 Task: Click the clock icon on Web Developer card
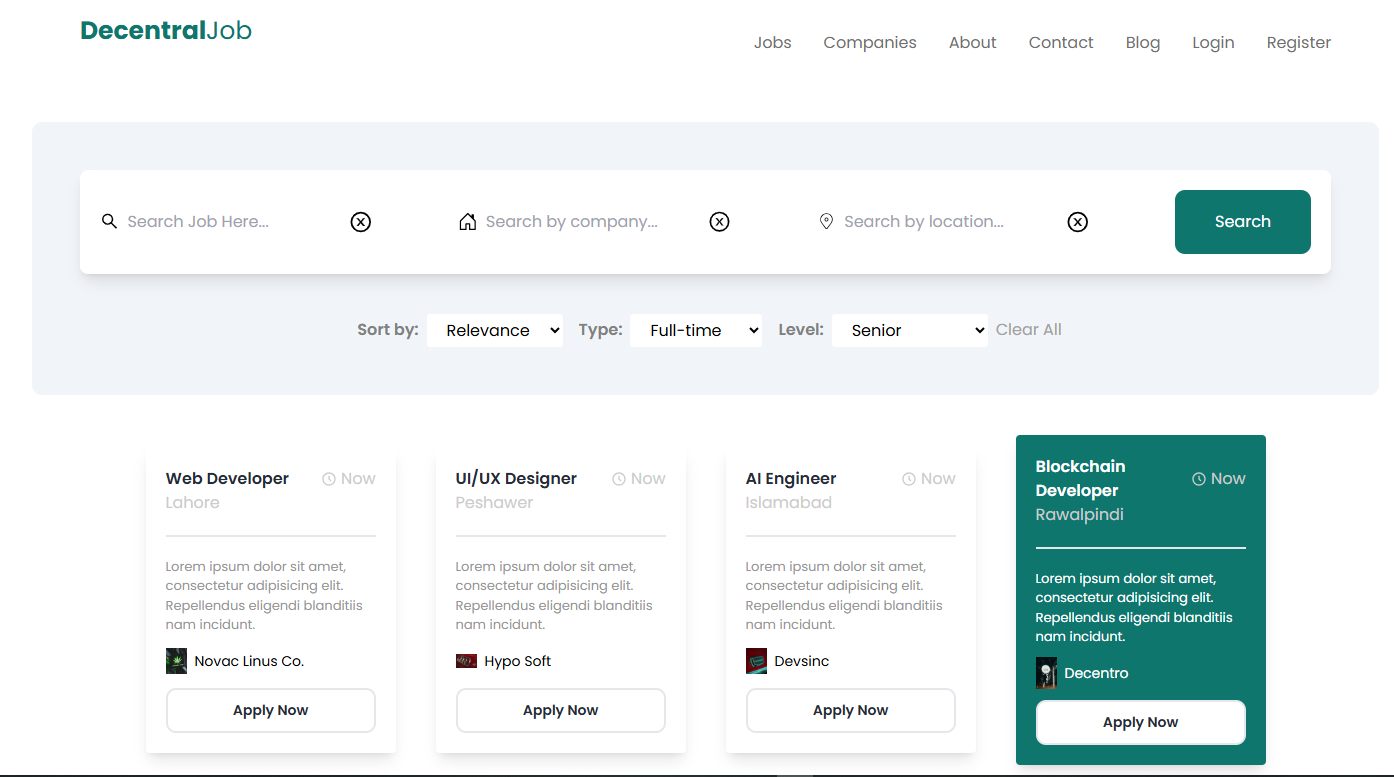329,479
